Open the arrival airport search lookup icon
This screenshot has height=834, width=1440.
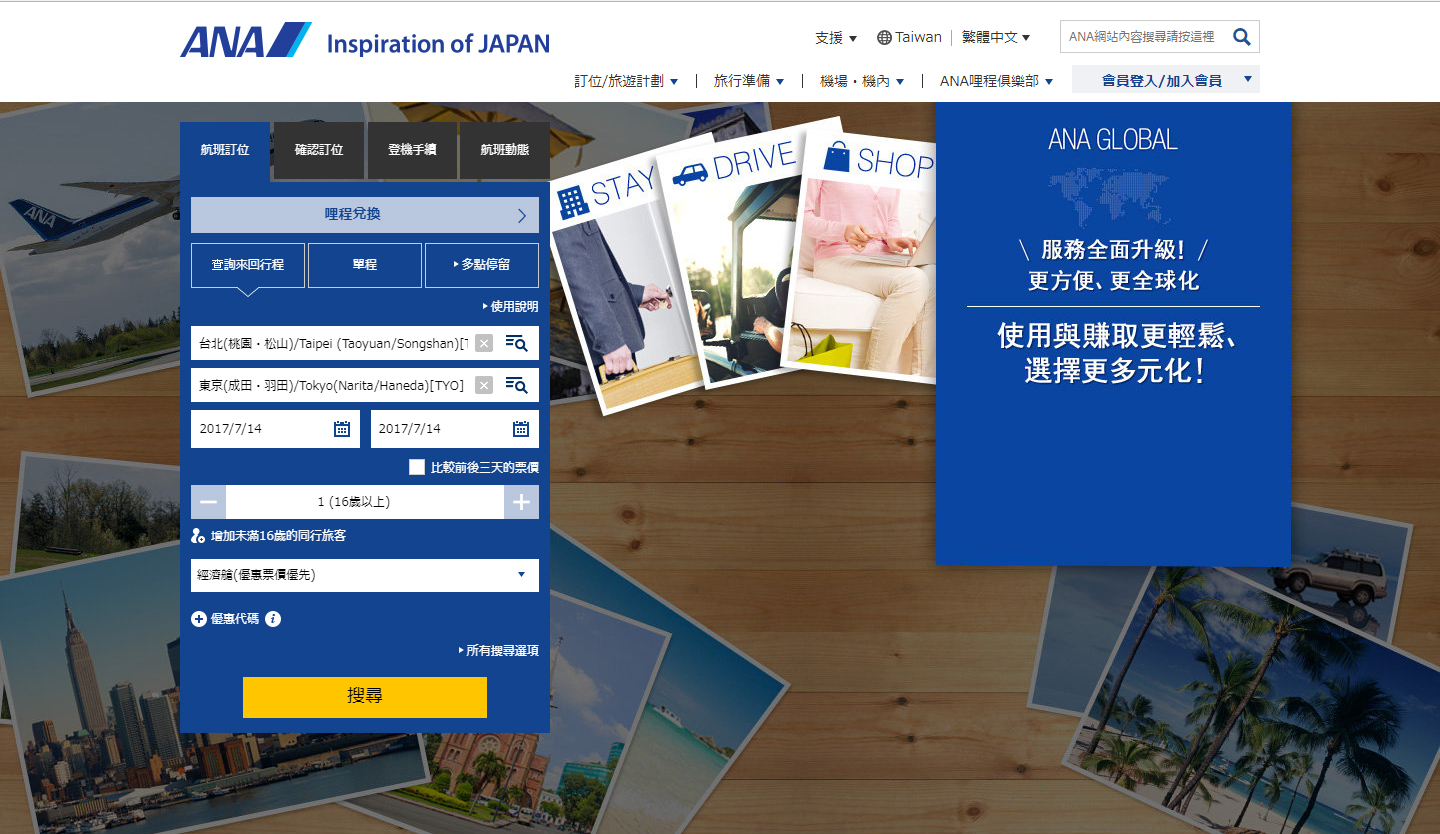(519, 385)
